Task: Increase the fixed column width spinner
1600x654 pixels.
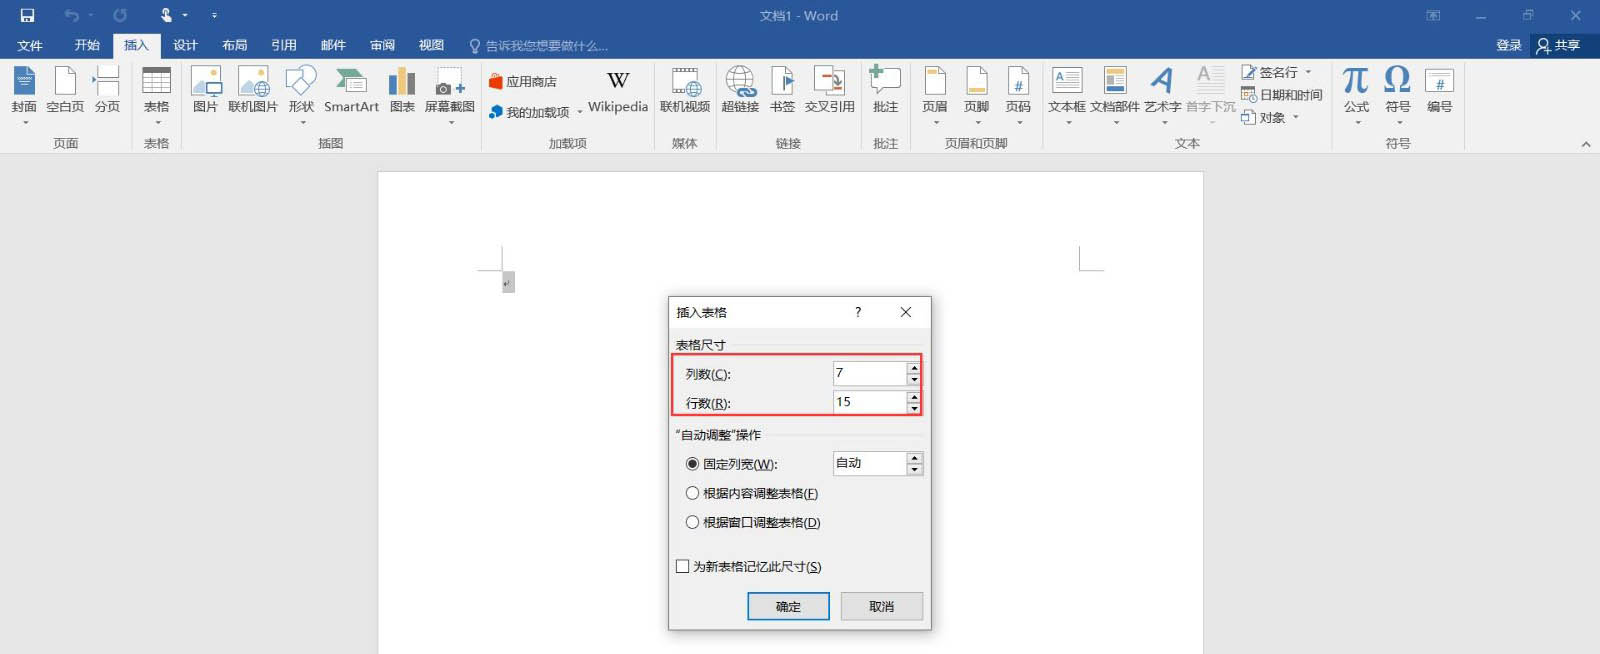Action: [914, 458]
